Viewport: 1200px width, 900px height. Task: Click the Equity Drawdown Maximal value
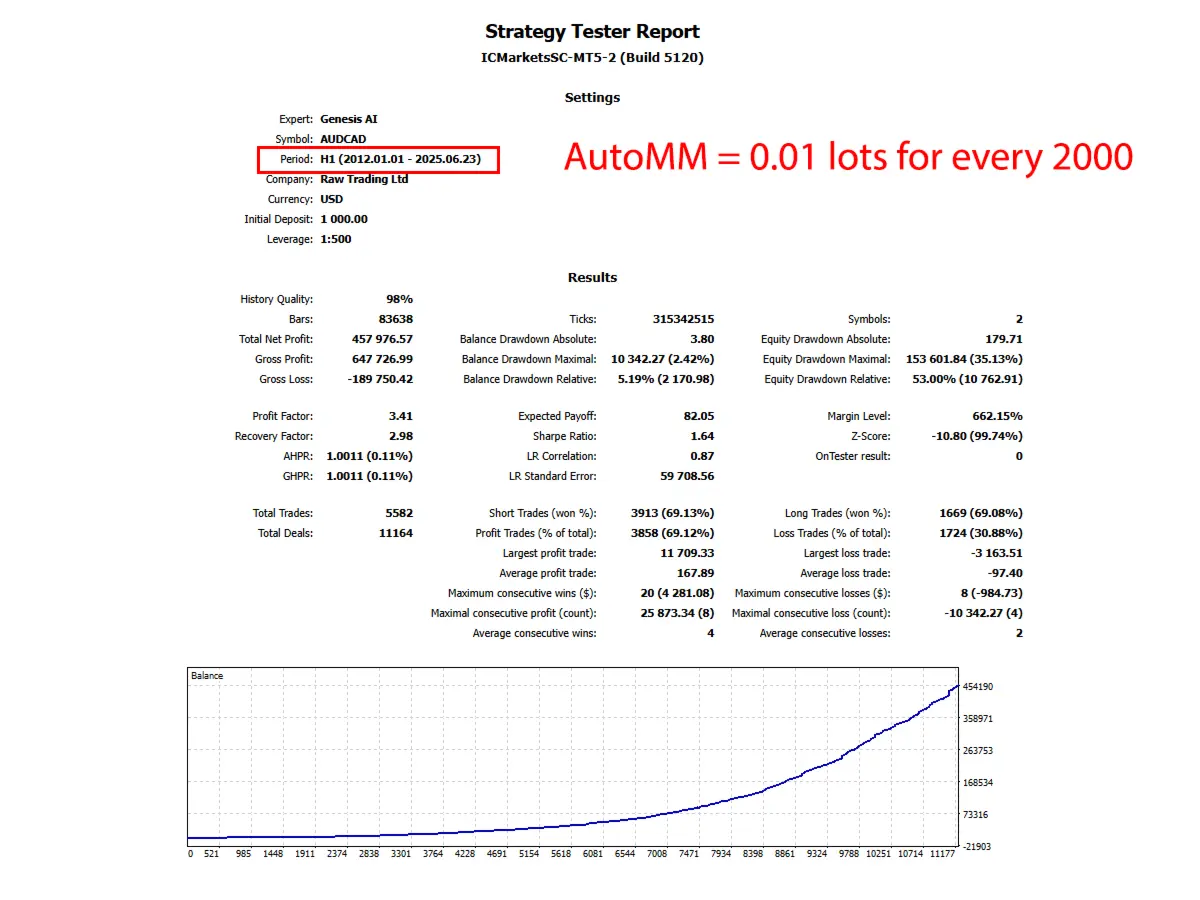(963, 359)
